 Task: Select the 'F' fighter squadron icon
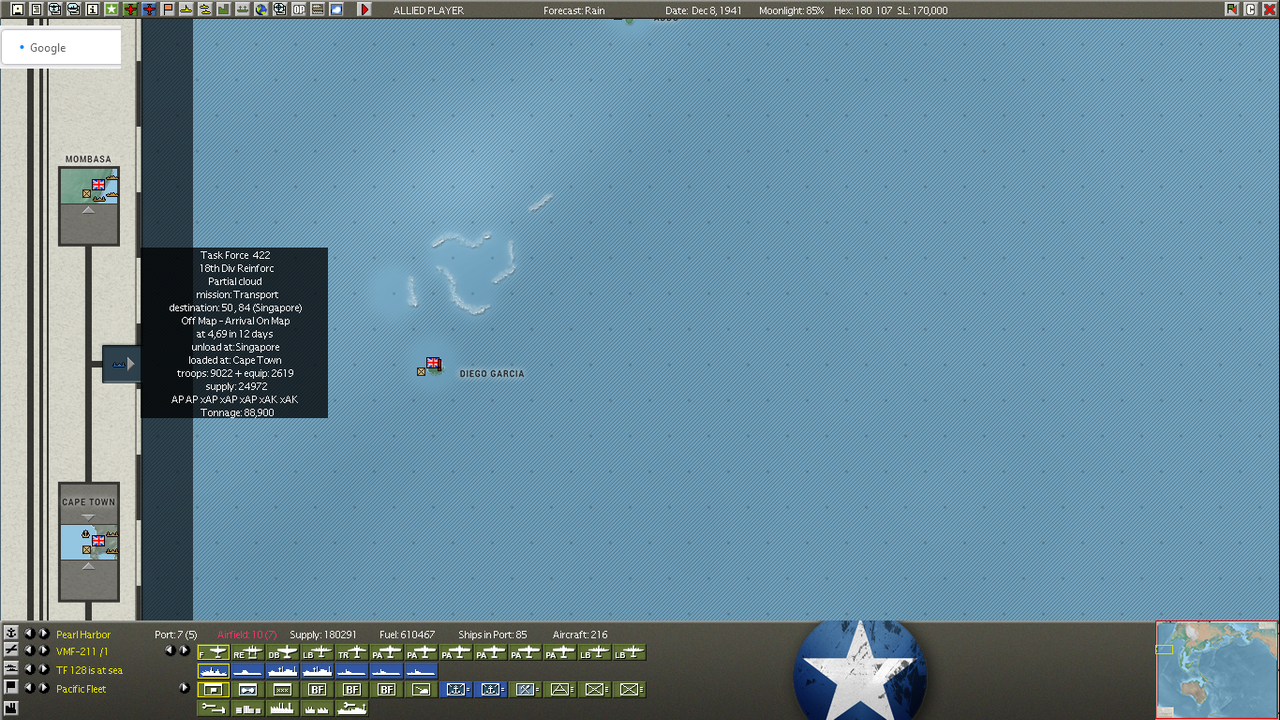[213, 652]
